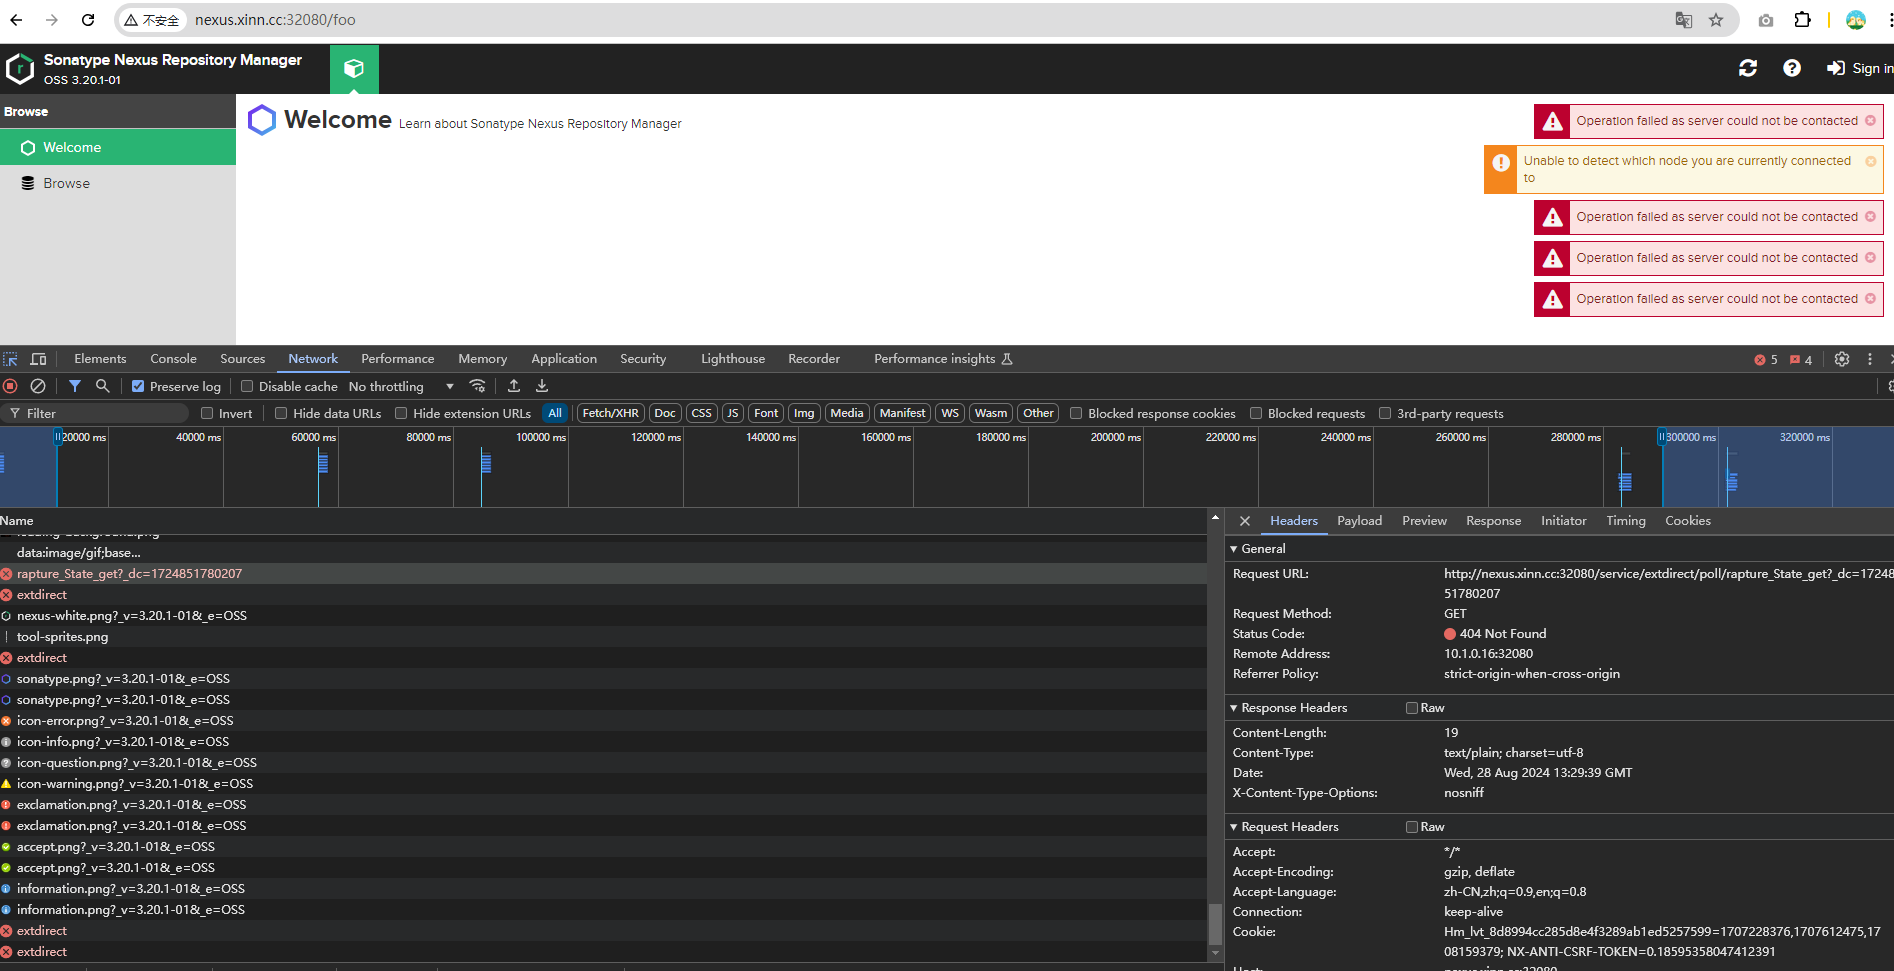1894x971 pixels.
Task: Check Hide extension URLs
Action: 401,414
